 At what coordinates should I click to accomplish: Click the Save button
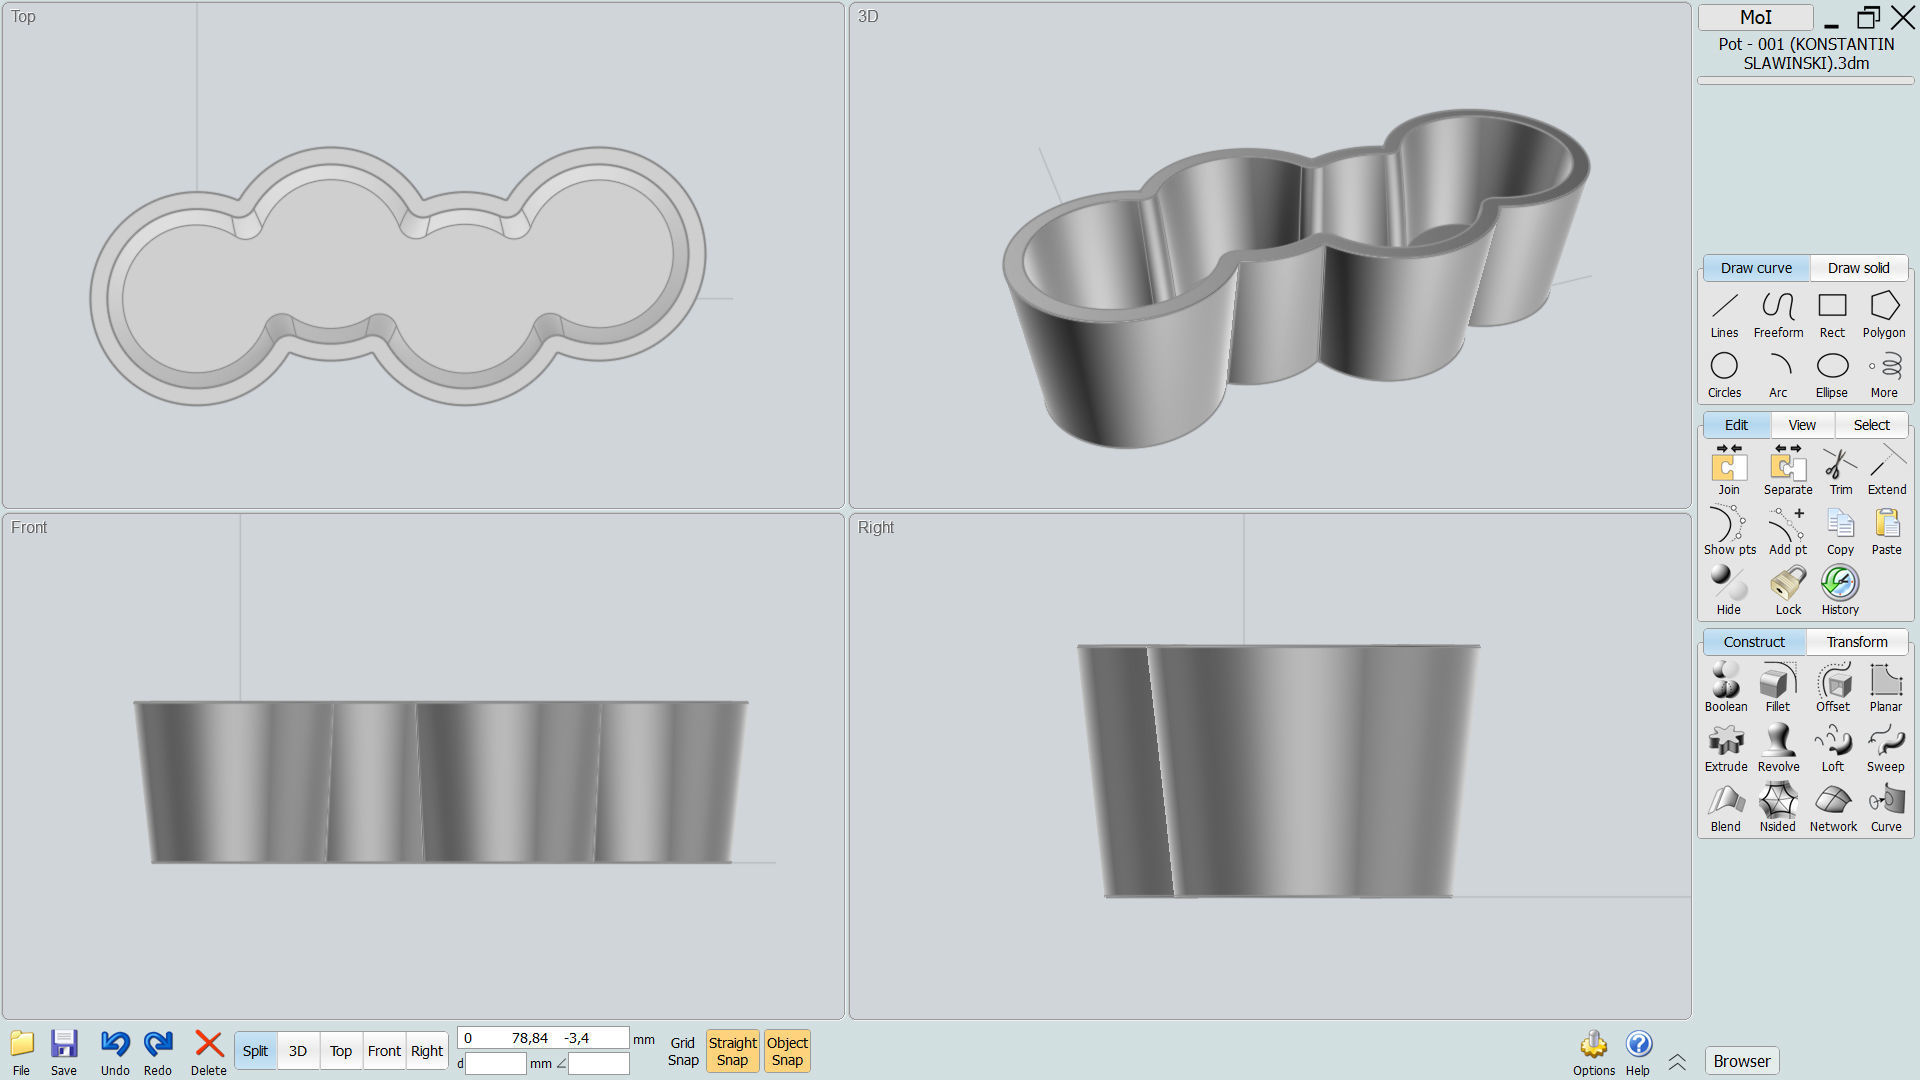coord(64,1053)
